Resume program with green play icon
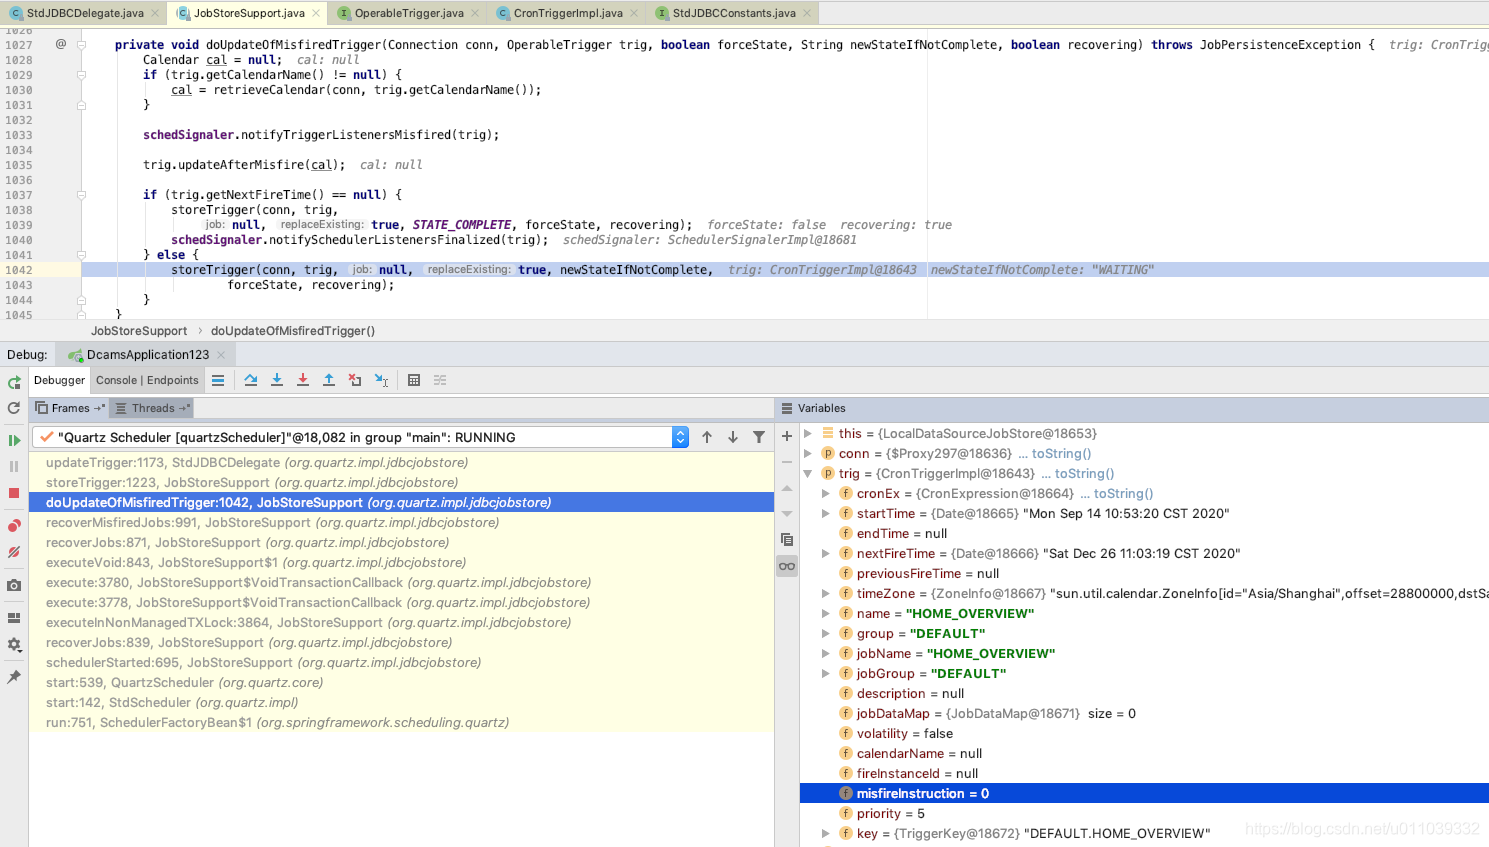1489x847 pixels. 14,440
